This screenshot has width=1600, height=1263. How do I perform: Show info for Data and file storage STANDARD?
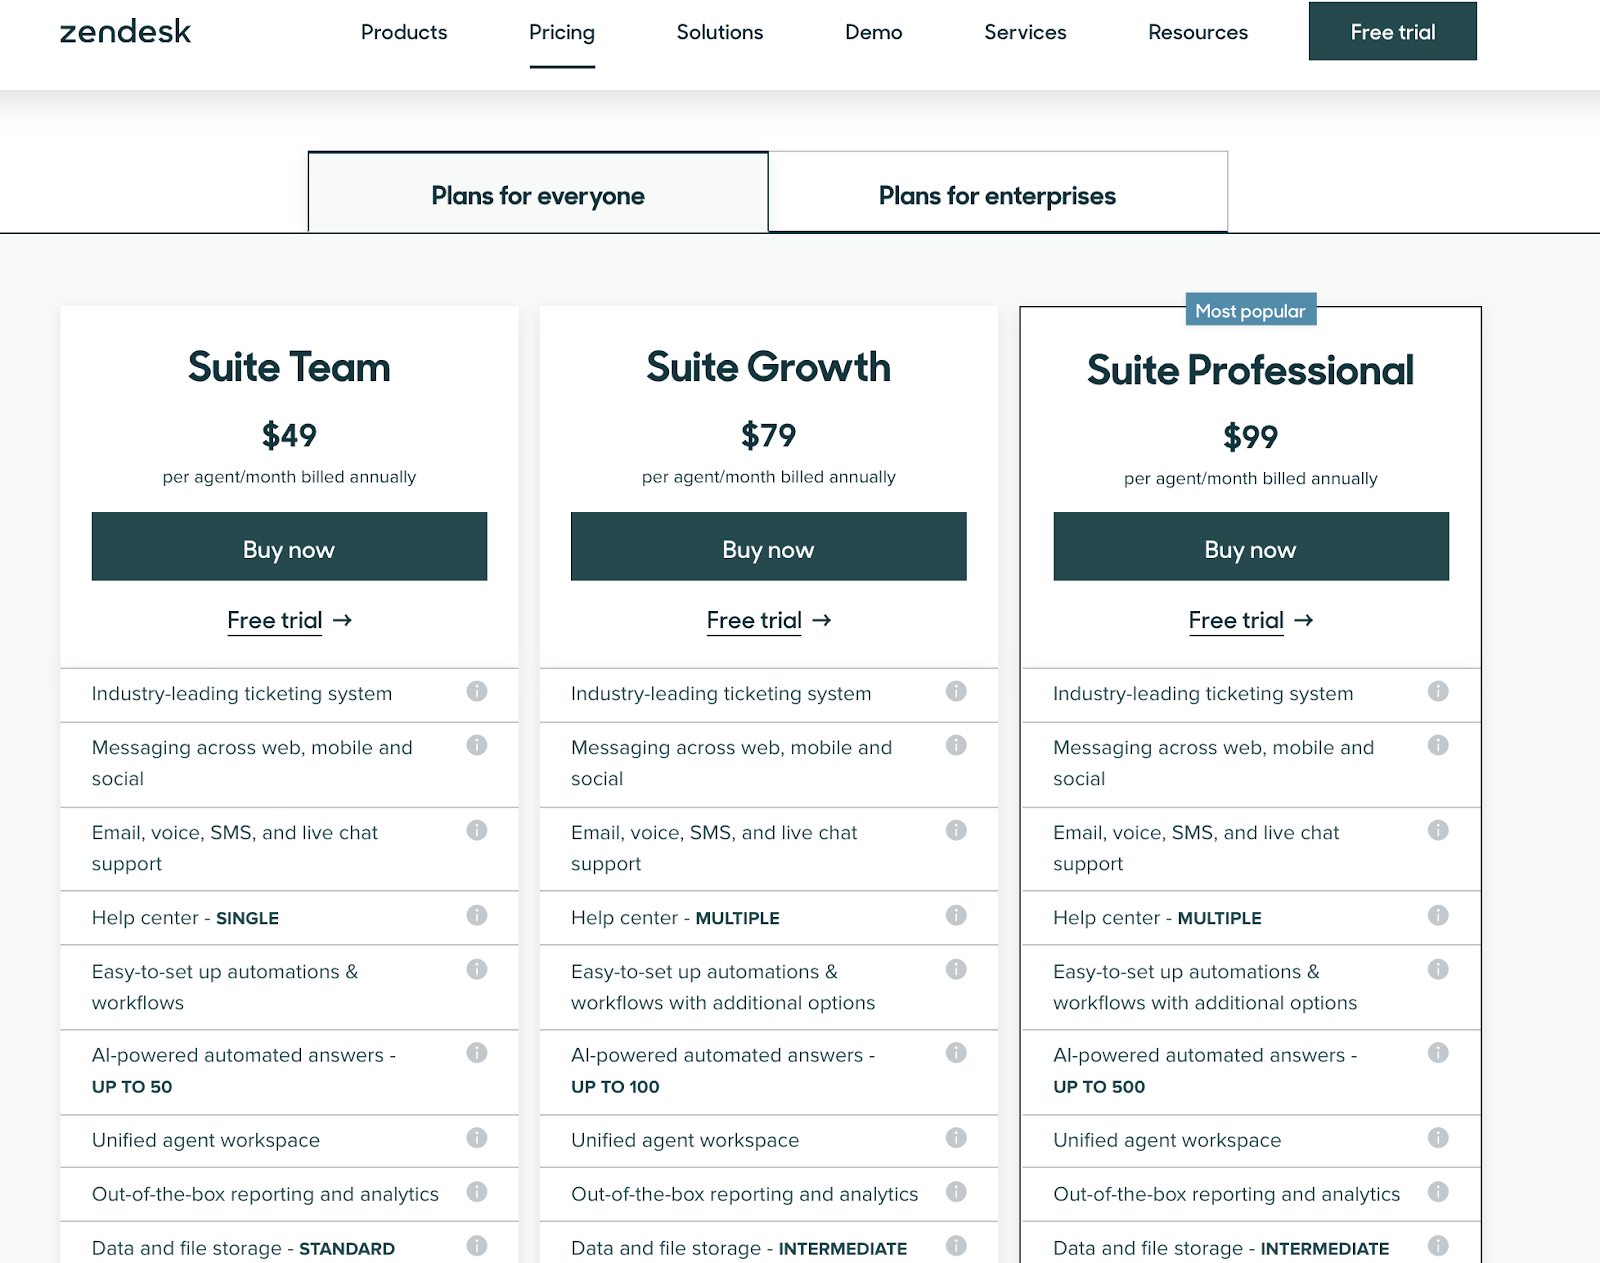coord(477,1246)
